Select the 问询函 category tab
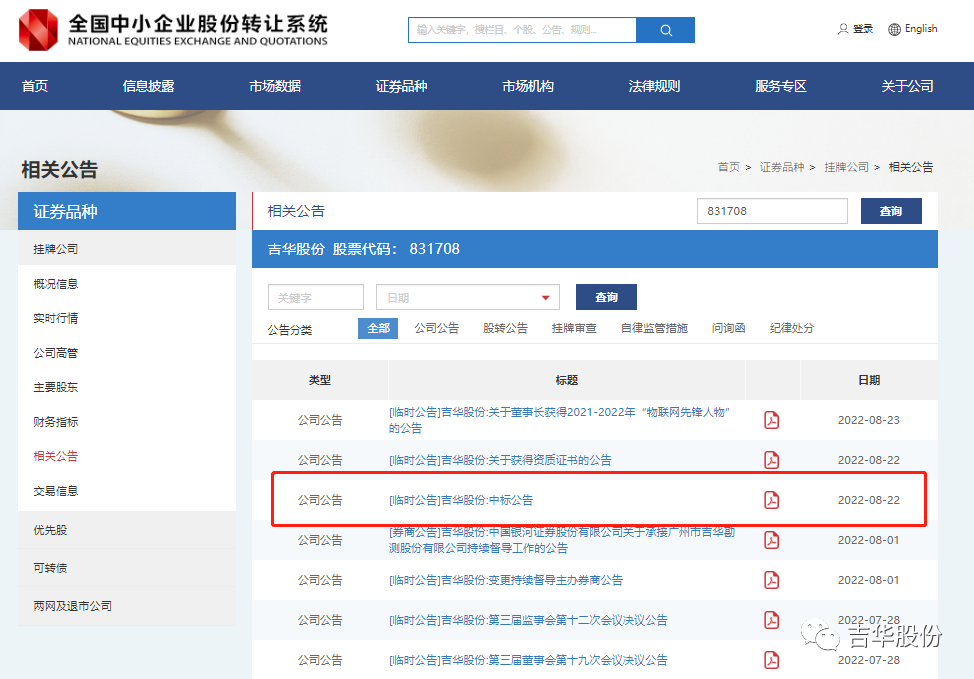974x679 pixels. pyautogui.click(x=728, y=328)
